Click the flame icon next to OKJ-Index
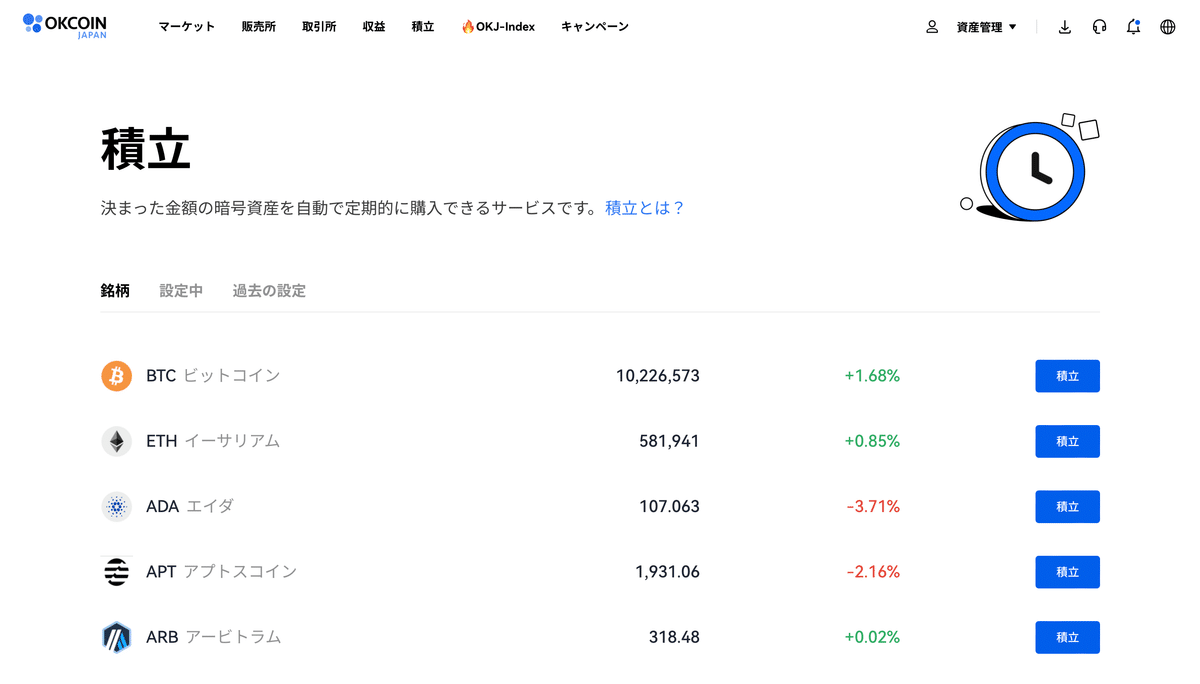The height and width of the screenshot is (684, 1200). pyautogui.click(x=466, y=26)
